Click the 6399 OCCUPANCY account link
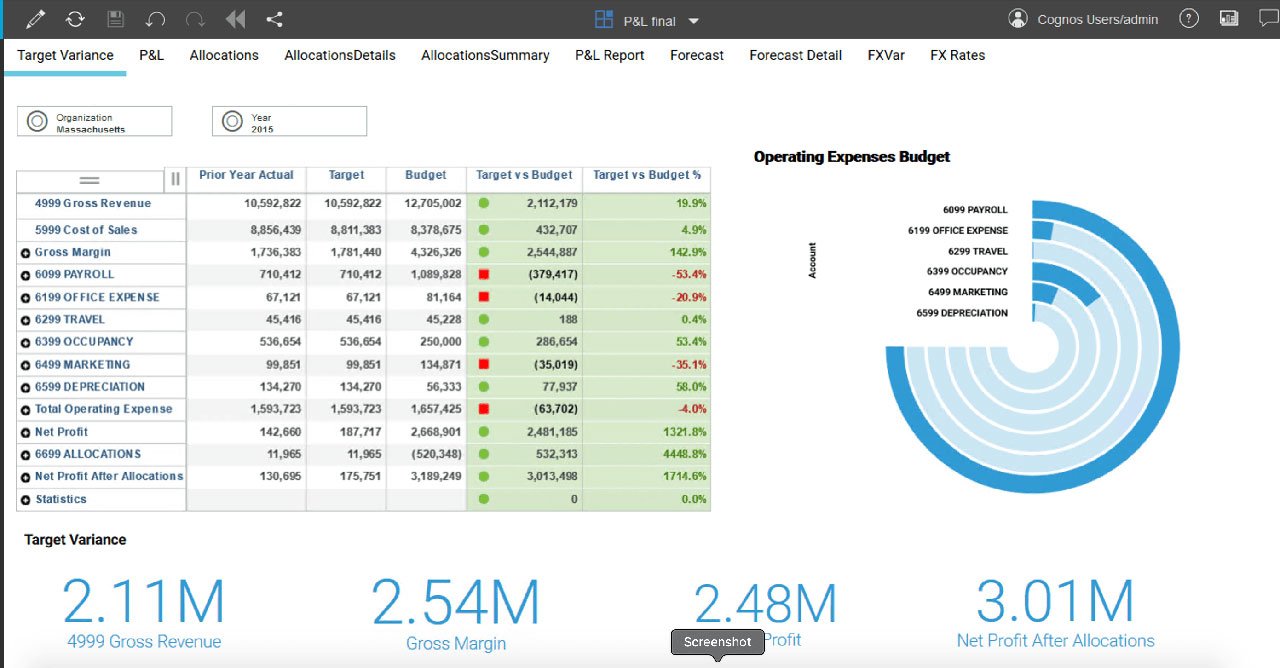Viewport: 1280px width, 668px height. click(84, 342)
